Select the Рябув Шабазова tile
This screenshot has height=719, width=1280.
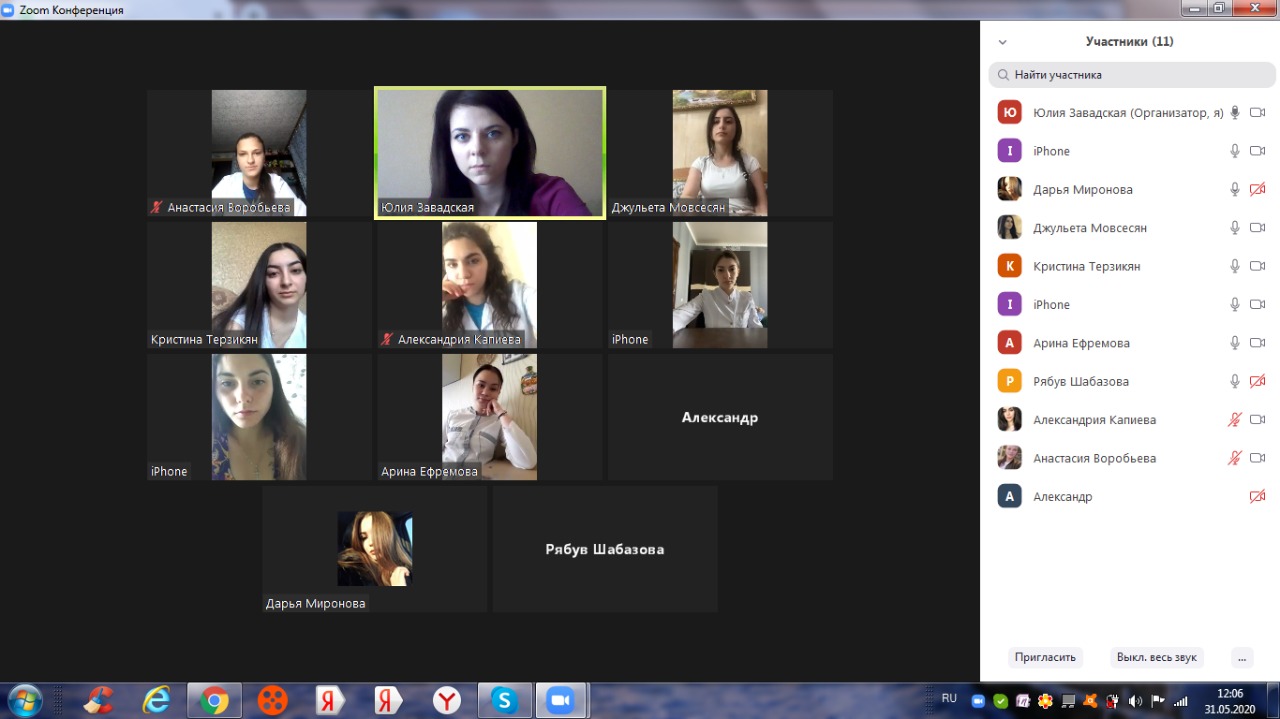tap(605, 549)
